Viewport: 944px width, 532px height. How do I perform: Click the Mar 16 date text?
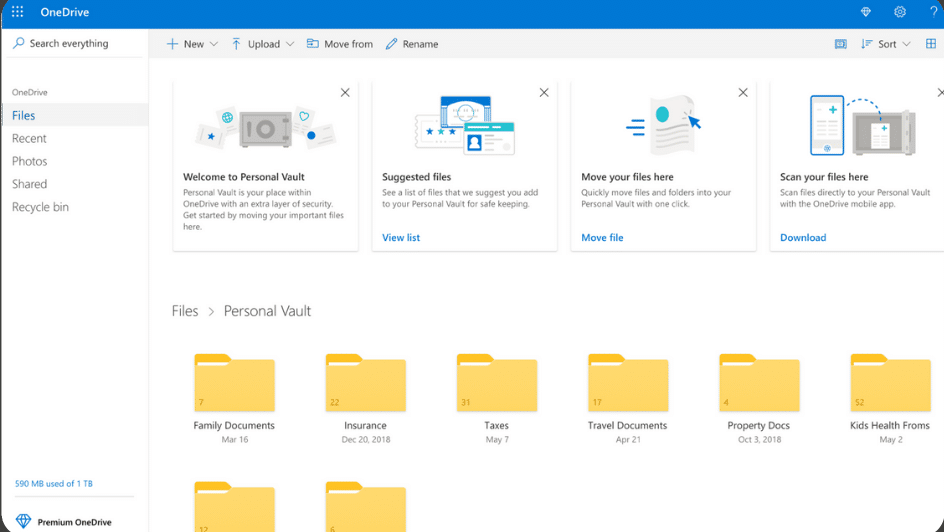[234, 439]
